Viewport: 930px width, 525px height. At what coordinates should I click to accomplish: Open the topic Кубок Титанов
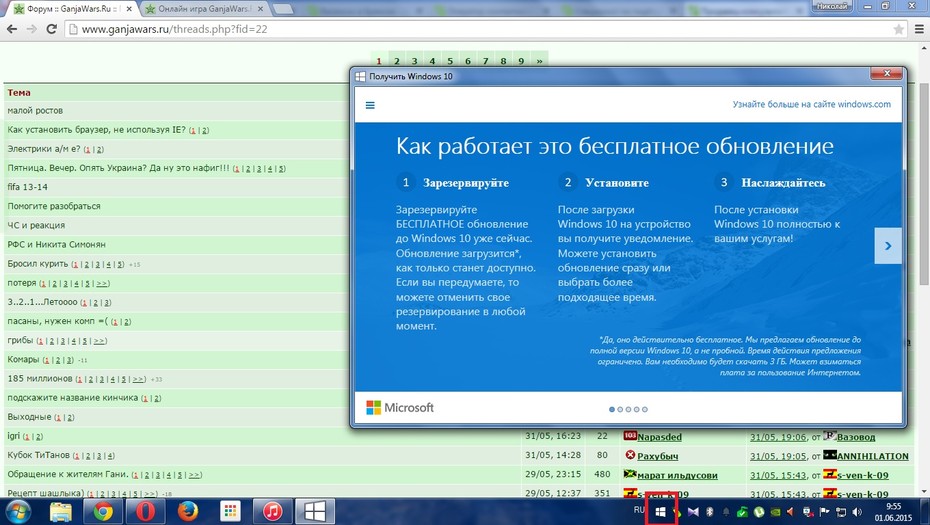pos(39,455)
